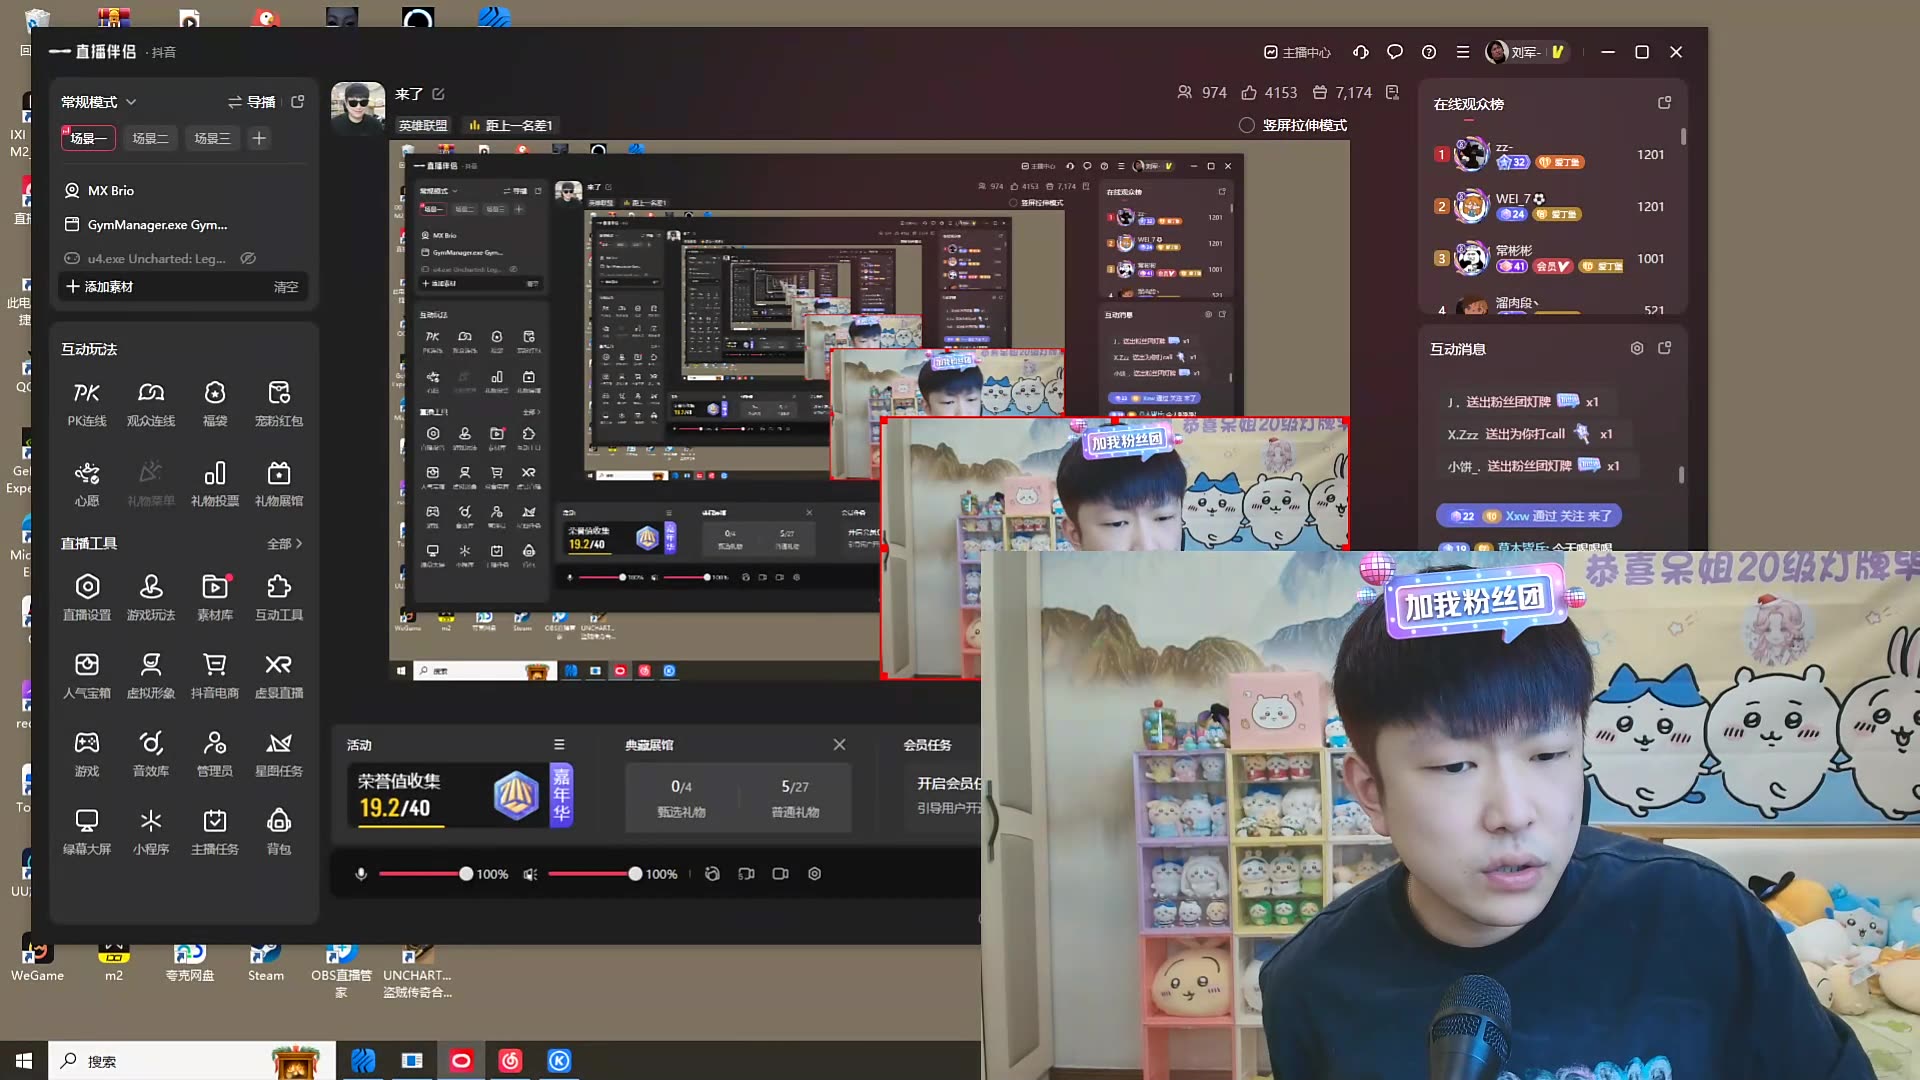The image size is (1920, 1080).
Task: Open 主播中心 streamer center
Action: point(1297,52)
